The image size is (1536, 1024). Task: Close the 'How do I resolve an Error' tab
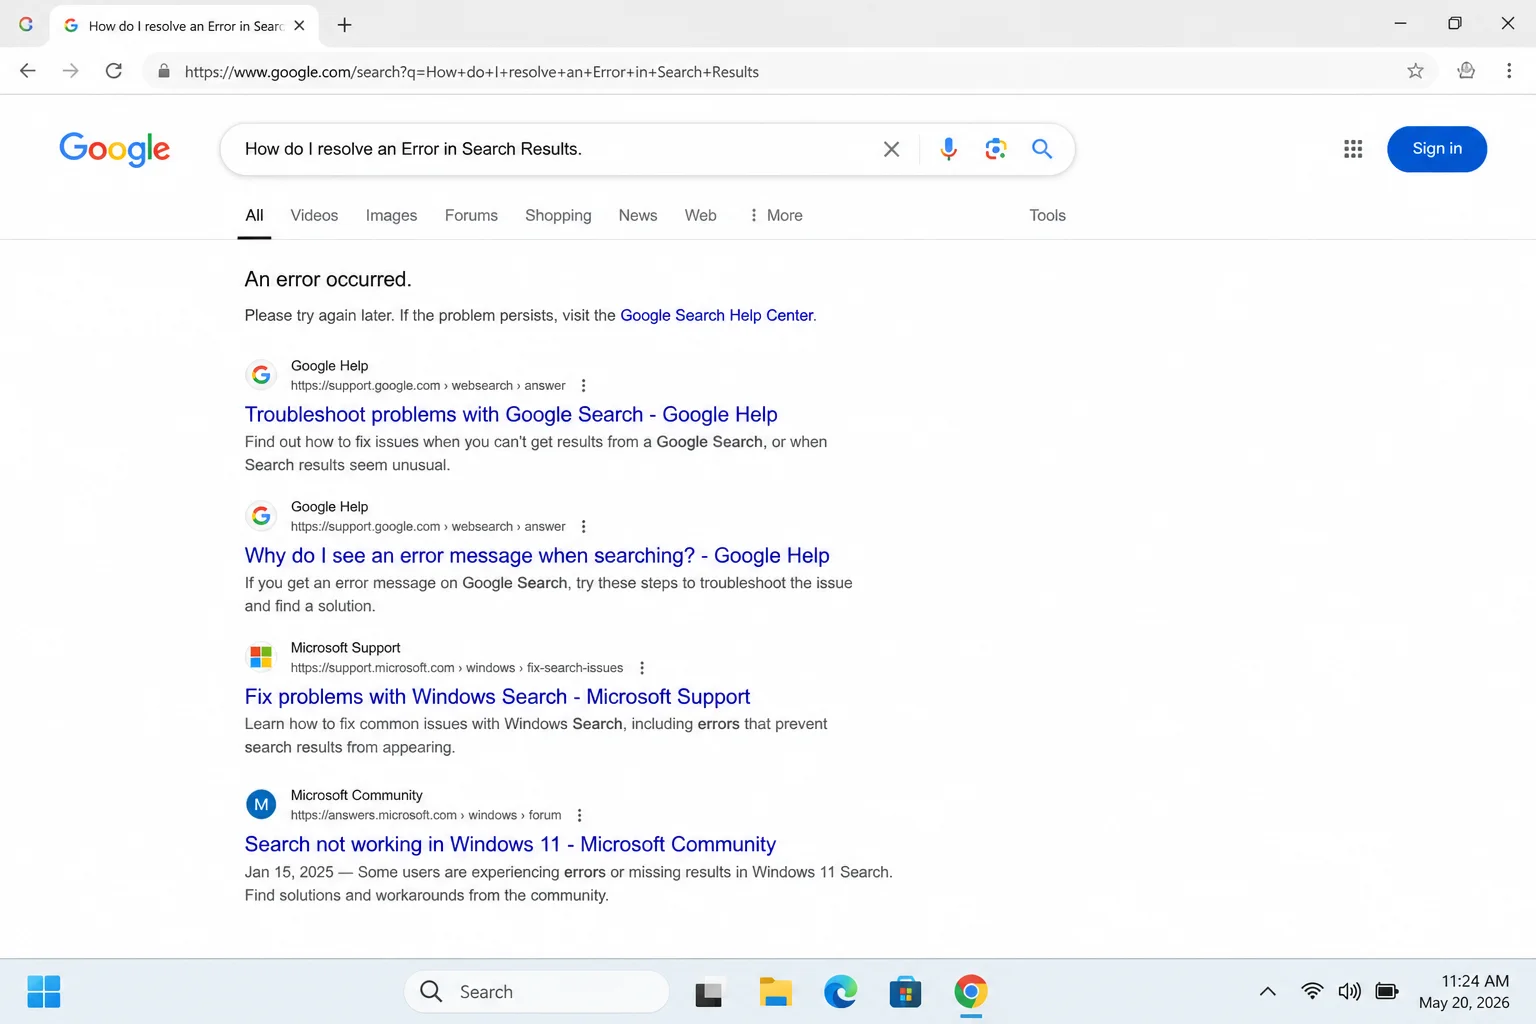(x=299, y=26)
